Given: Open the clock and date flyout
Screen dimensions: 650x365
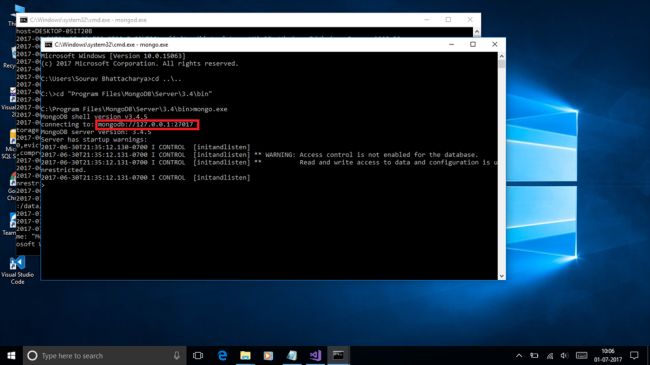Looking at the screenshot, I should [x=608, y=355].
